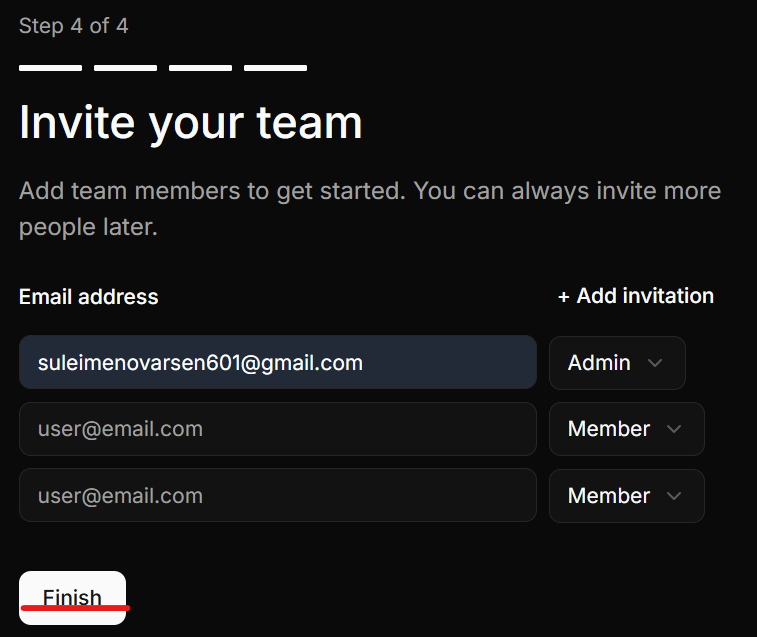Select the bottom row's empty email field
757x637 pixels.
point(277,496)
